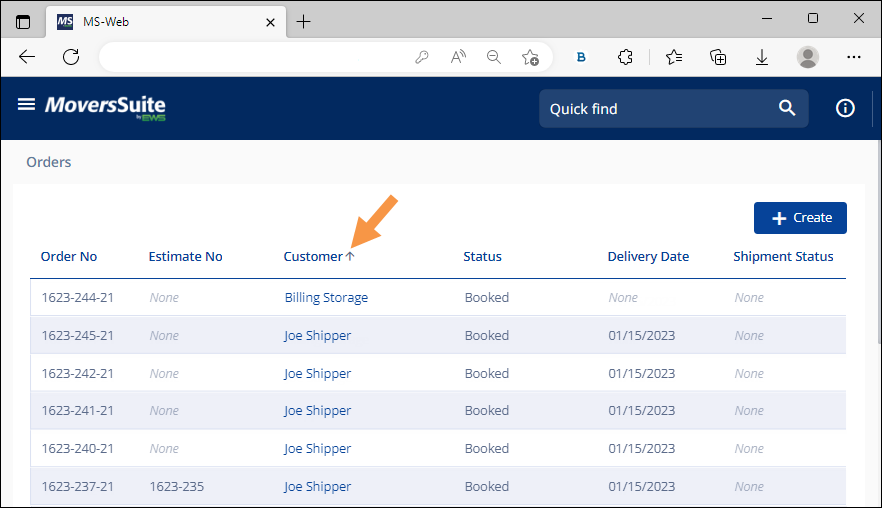Viewport: 882px width, 508px height.
Task: Select order number 1623-237-21
Action: pos(78,487)
